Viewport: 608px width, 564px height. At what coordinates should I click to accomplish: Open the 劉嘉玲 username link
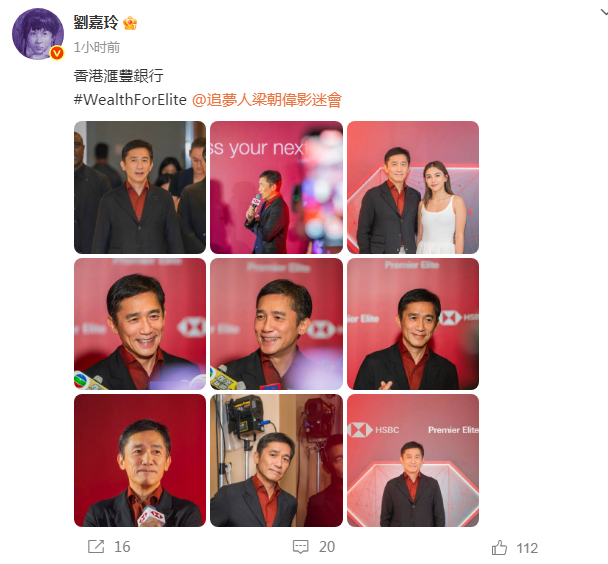click(x=96, y=22)
